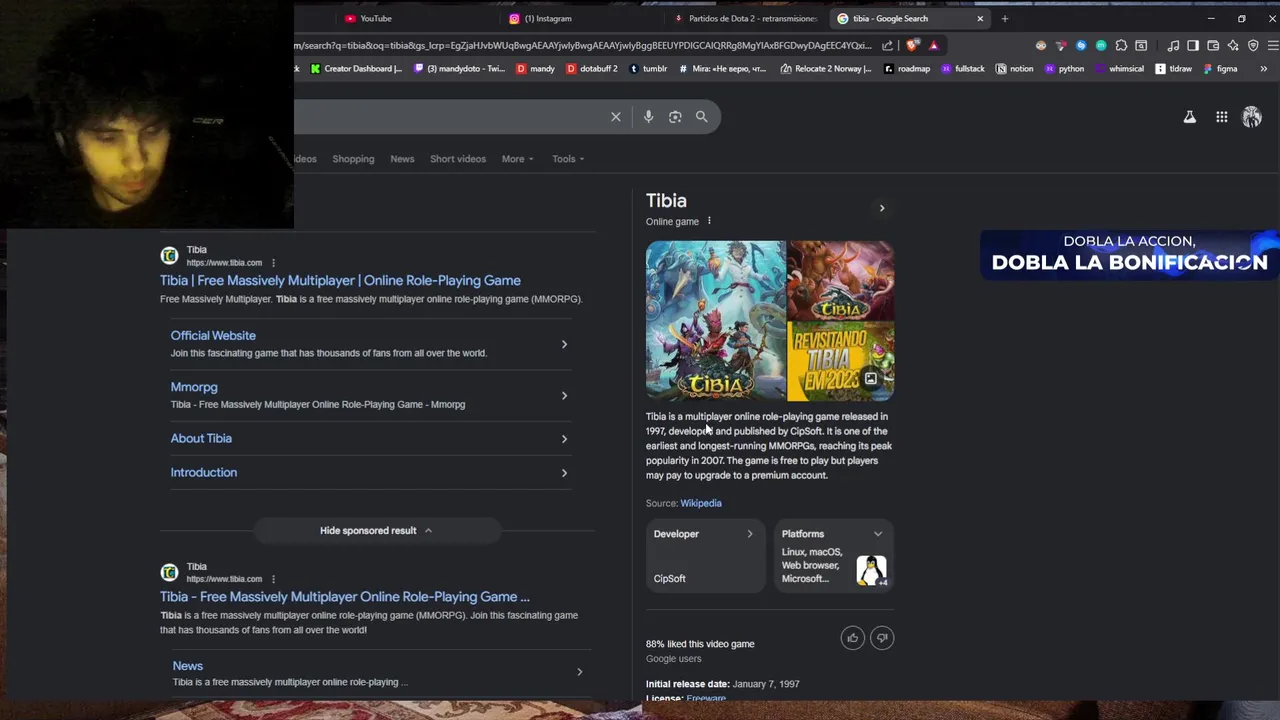Expand the Developer card arrow
The height and width of the screenshot is (720, 1280).
[750, 534]
